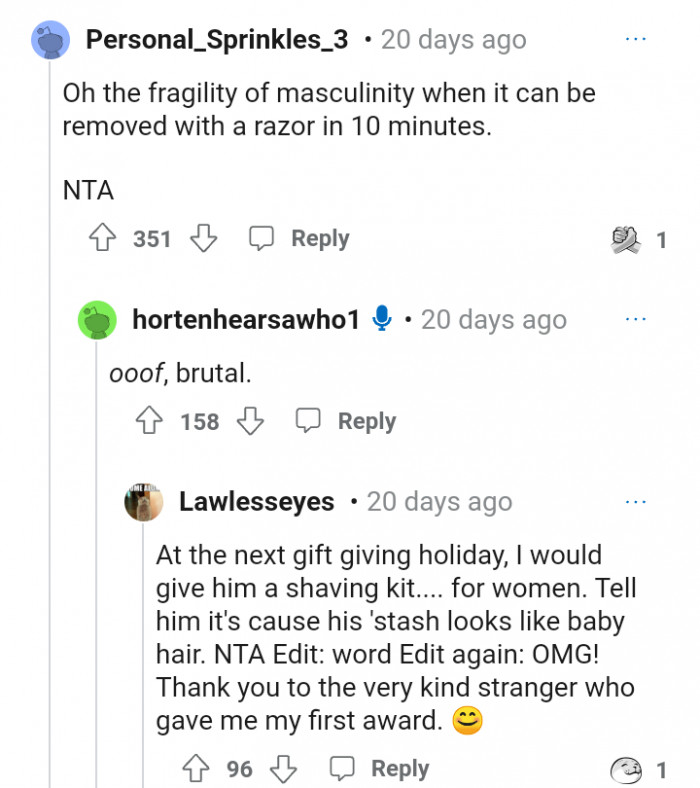The height and width of the screenshot is (788, 700).
Task: Downvote hortenhearsawho1's comment
Action: coord(250,422)
